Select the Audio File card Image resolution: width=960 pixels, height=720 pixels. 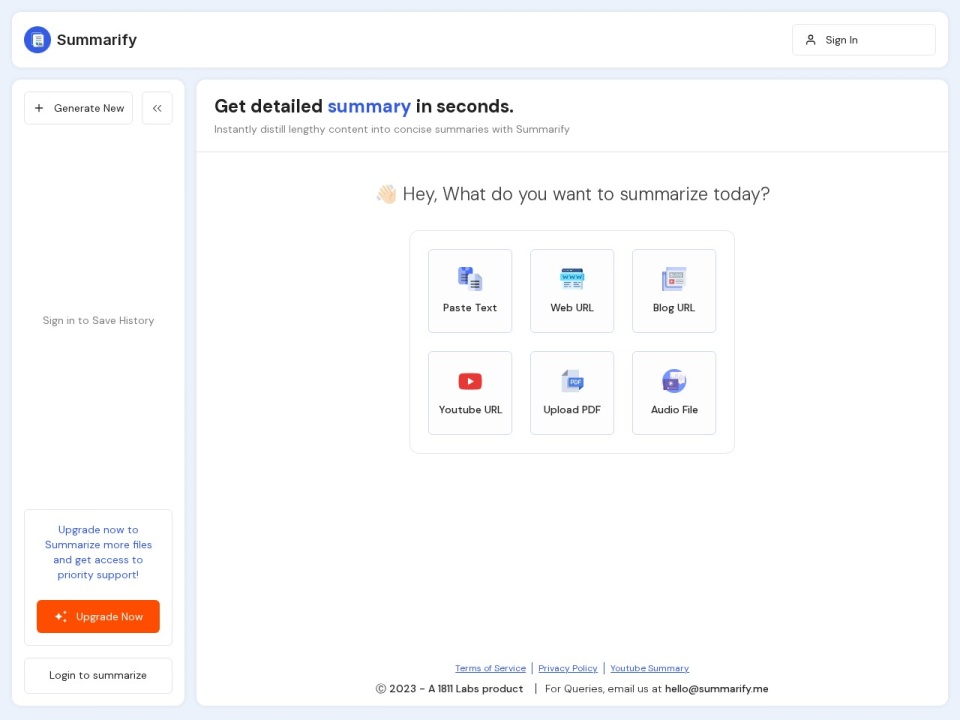tap(673, 393)
